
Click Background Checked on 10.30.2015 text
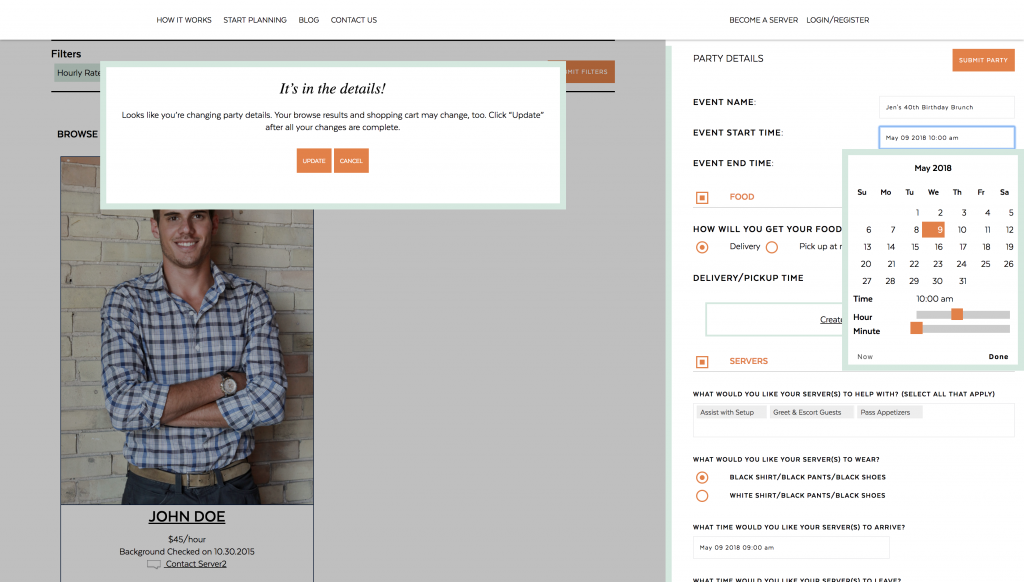(187, 552)
